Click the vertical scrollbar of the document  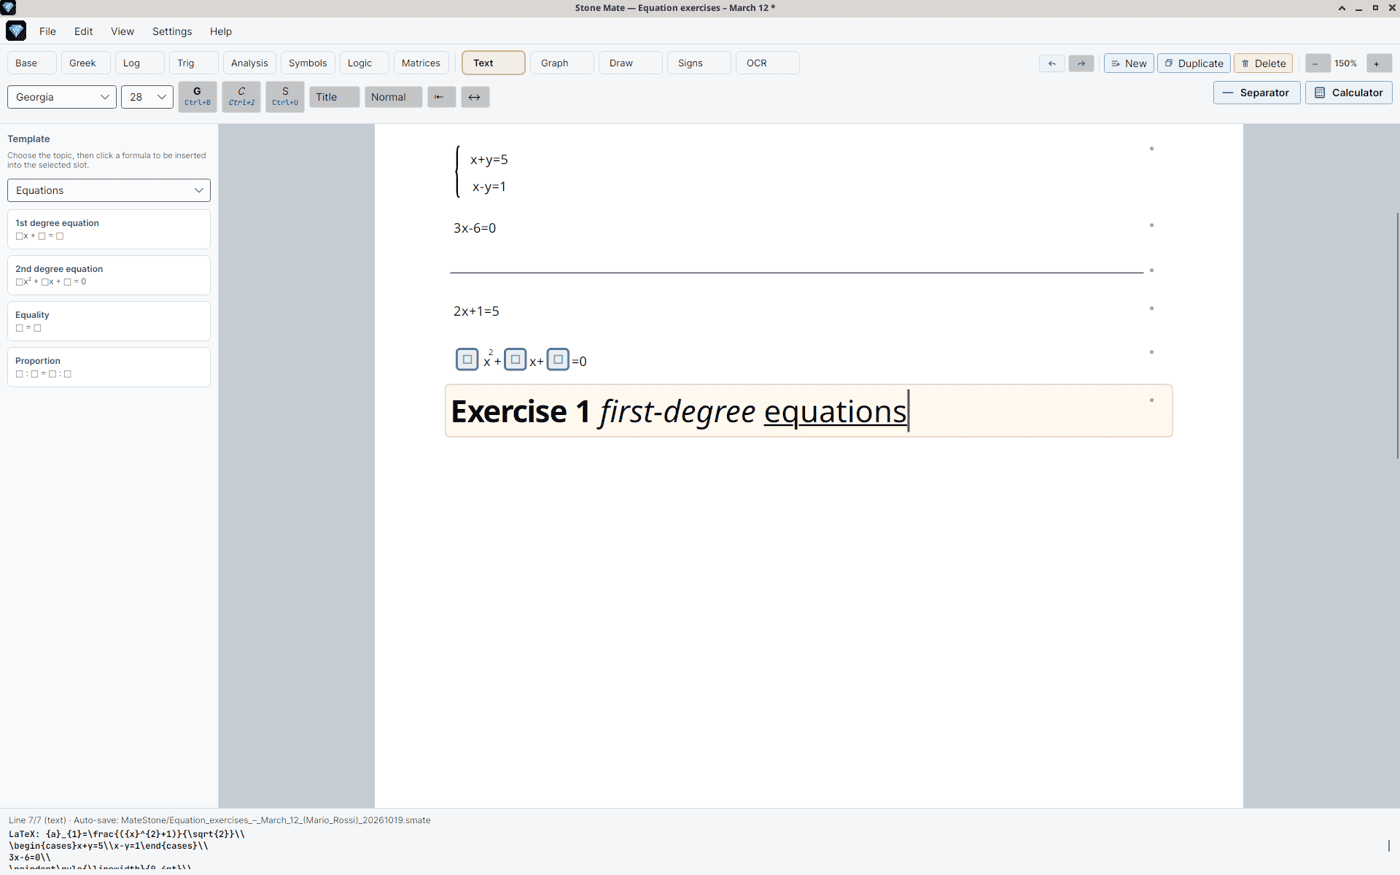pos(1397,335)
